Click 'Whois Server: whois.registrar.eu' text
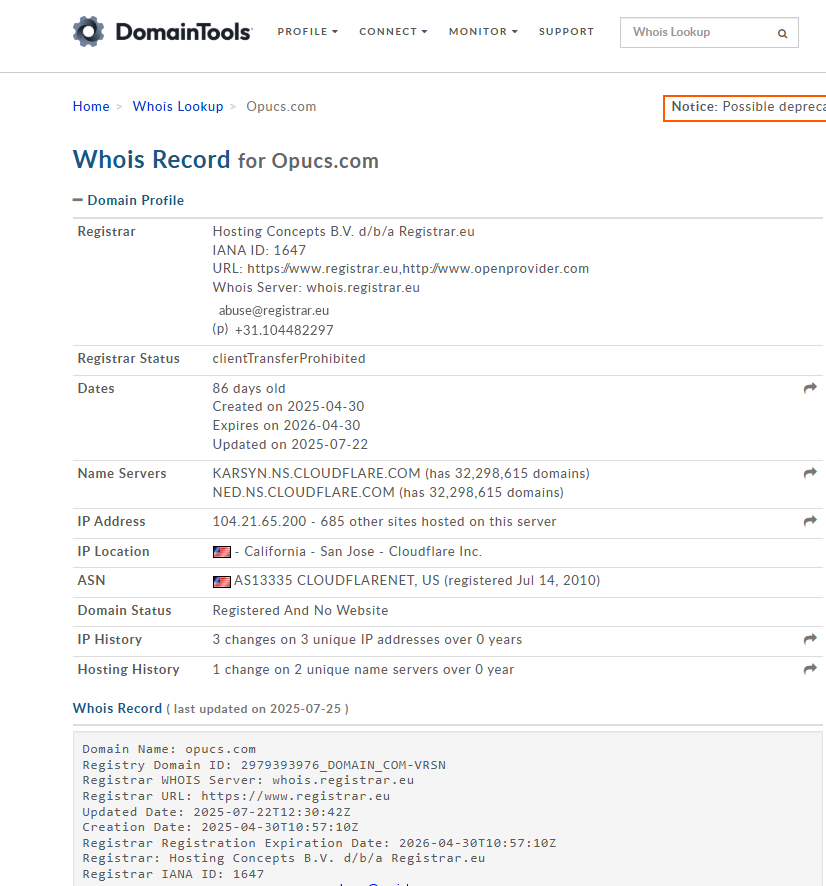The image size is (826, 886). (316, 288)
